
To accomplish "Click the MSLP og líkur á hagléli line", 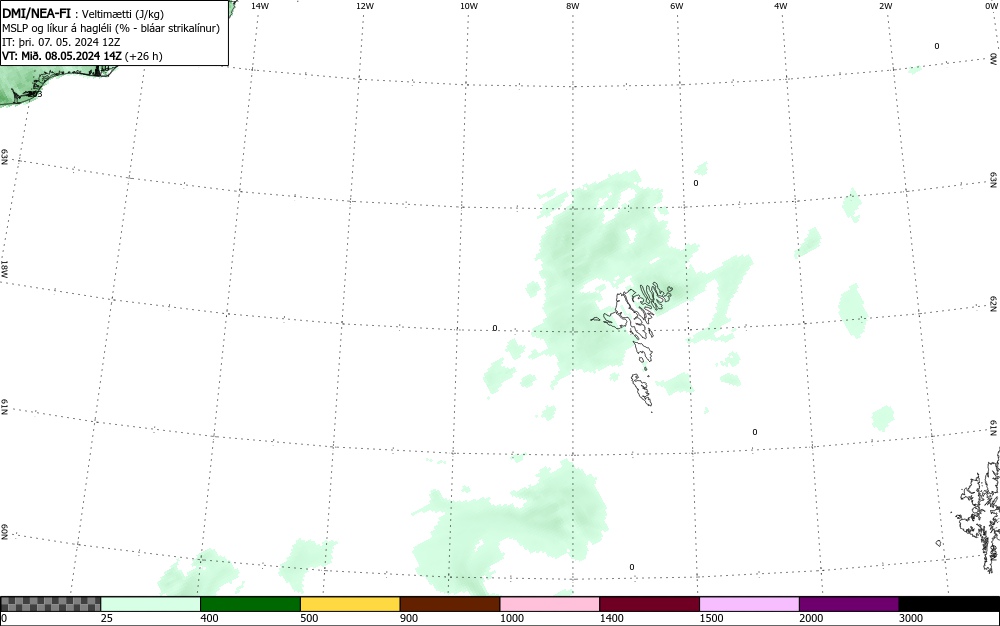I will [x=111, y=28].
